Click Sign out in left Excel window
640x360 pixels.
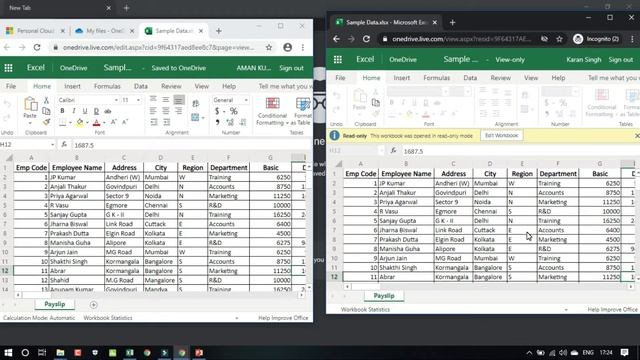pyautogui.click(x=291, y=68)
